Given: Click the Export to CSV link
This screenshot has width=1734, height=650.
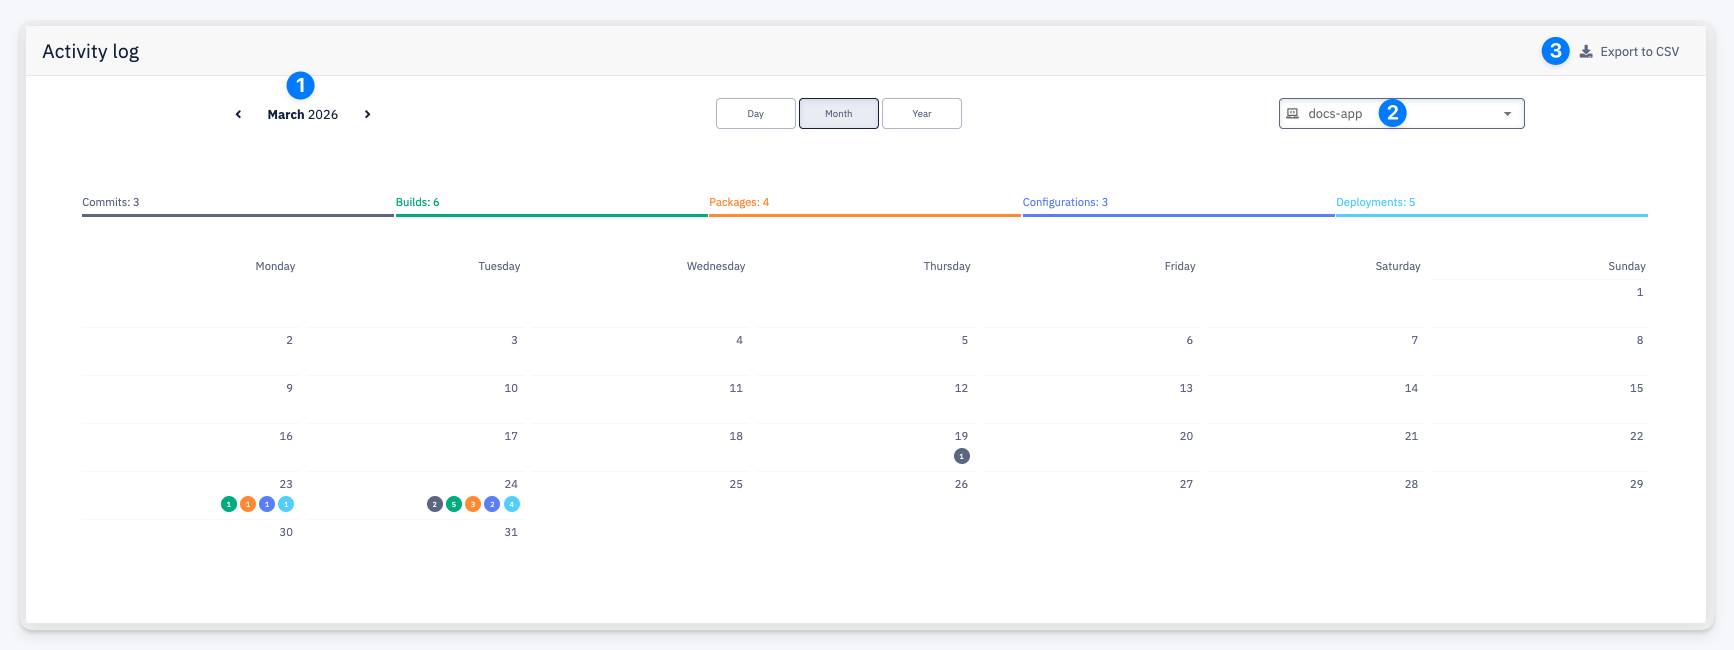Looking at the screenshot, I should click(1629, 52).
